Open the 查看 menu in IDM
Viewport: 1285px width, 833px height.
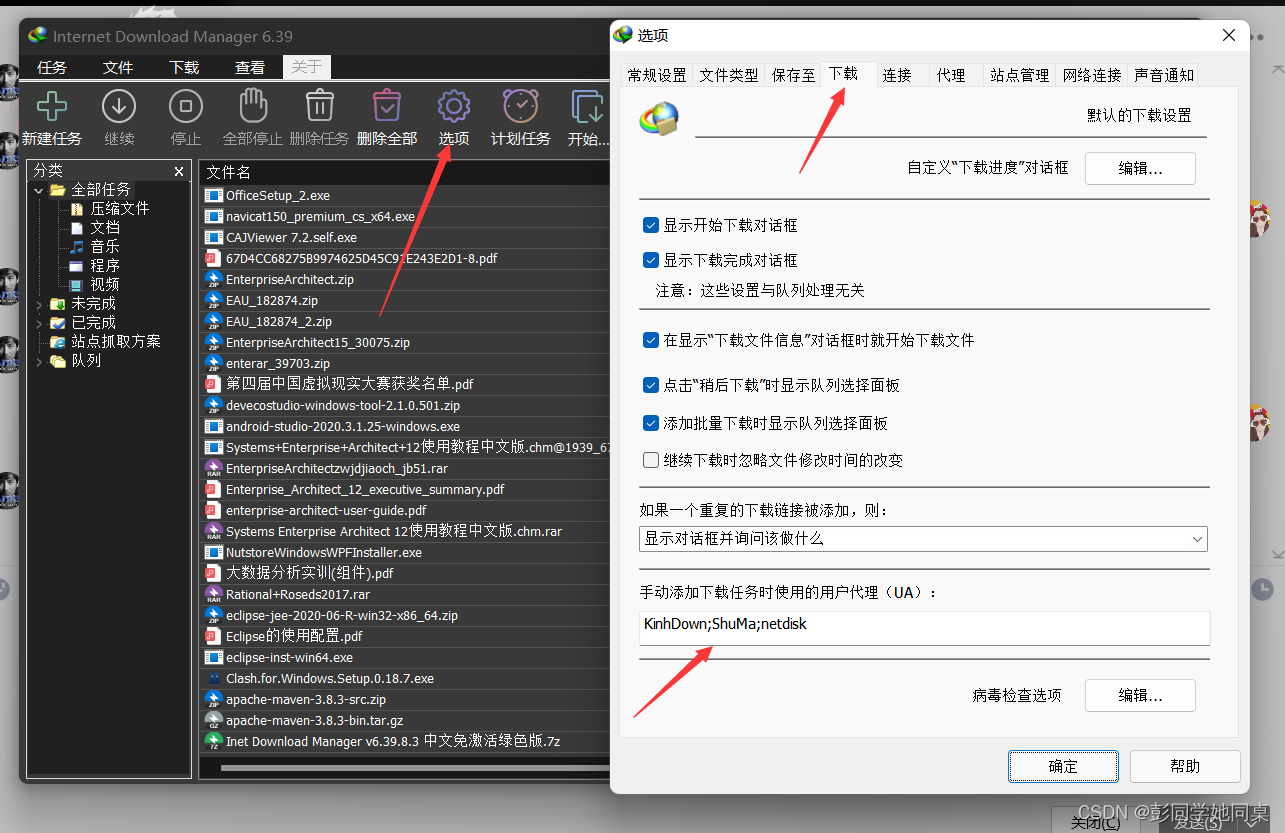(x=250, y=68)
